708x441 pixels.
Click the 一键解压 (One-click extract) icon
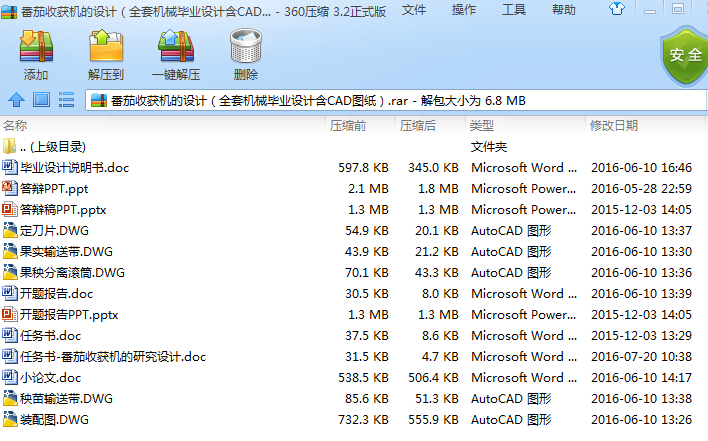pyautogui.click(x=176, y=46)
